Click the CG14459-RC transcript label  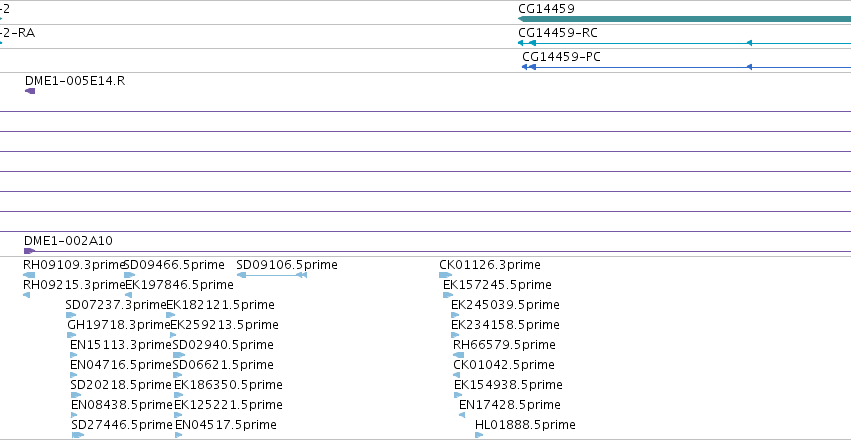(558, 33)
